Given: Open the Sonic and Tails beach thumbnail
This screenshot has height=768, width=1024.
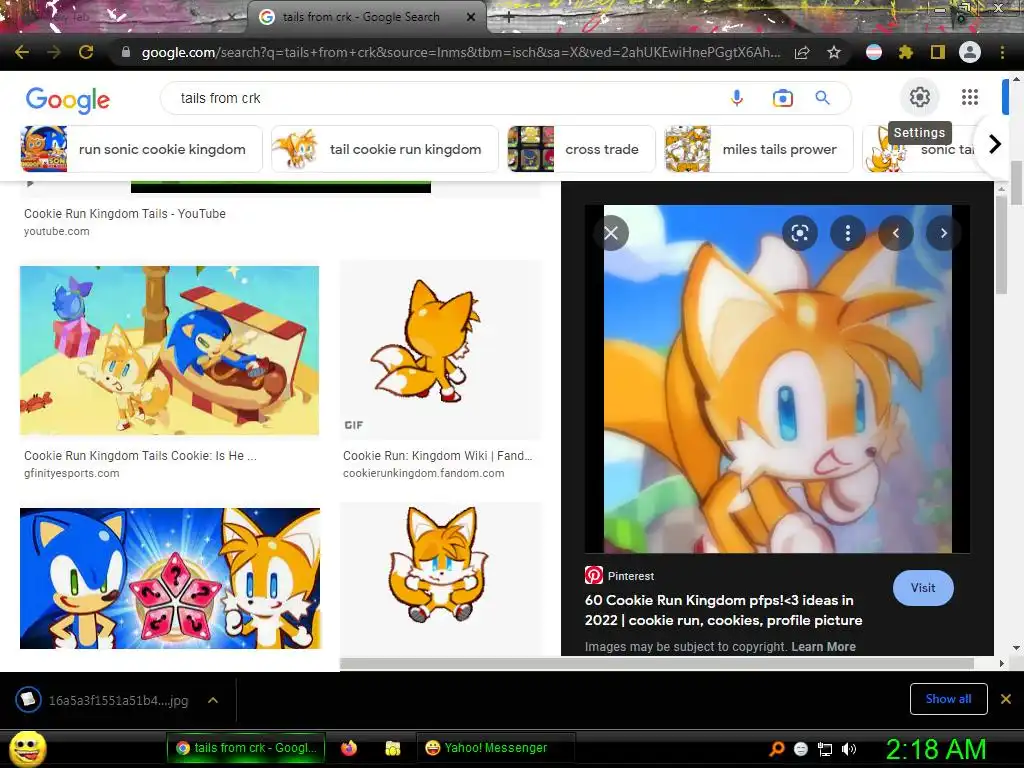Looking at the screenshot, I should (170, 350).
